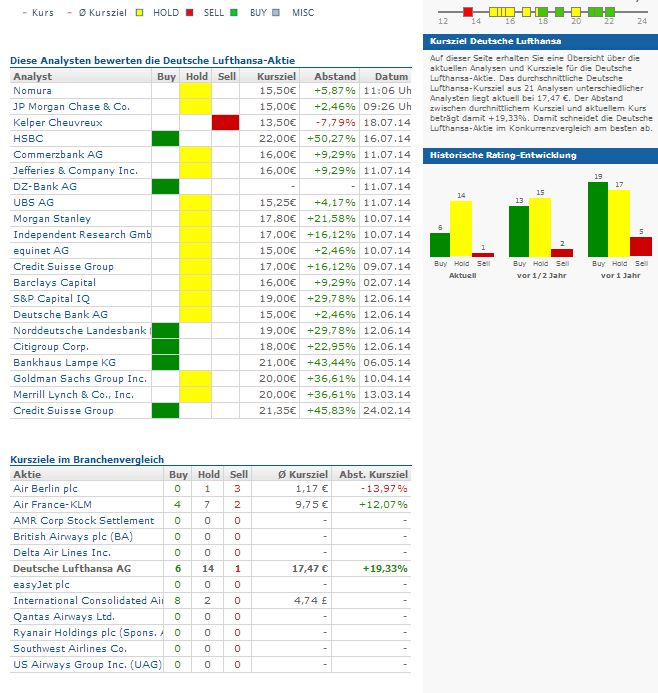Open US Airways Group Inc. (UAG) stock
Screen dimensions: 658x693
point(87,664)
